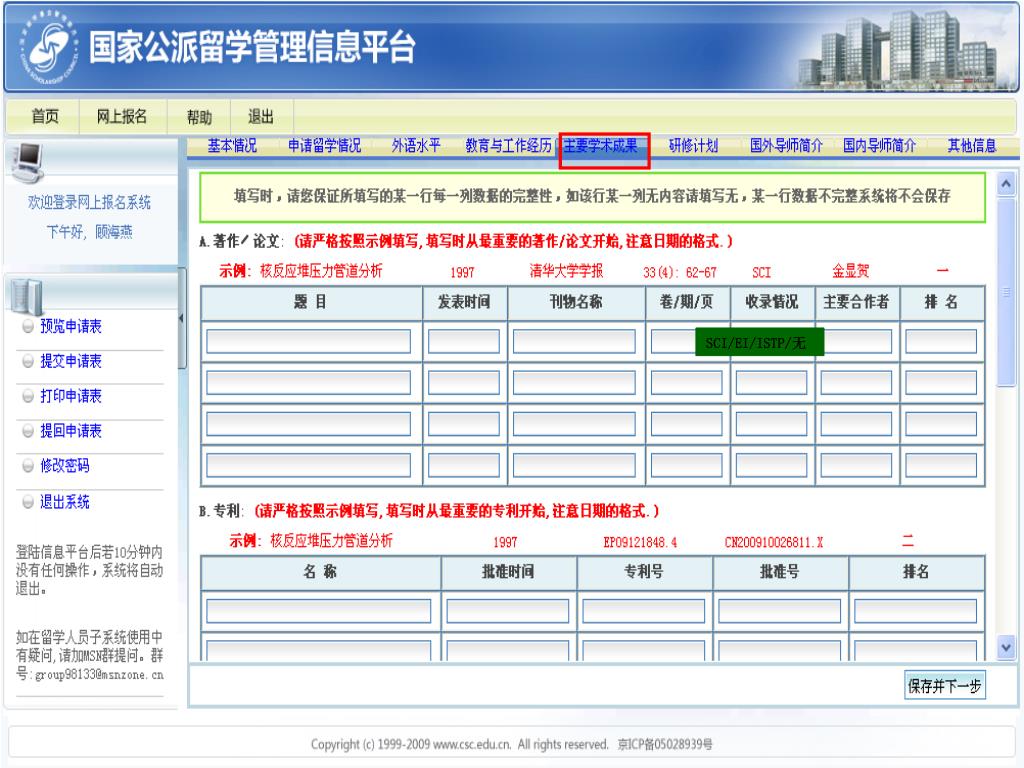Focus second row 主要合作者 input field
The height and width of the screenshot is (768, 1024).
tap(856, 382)
